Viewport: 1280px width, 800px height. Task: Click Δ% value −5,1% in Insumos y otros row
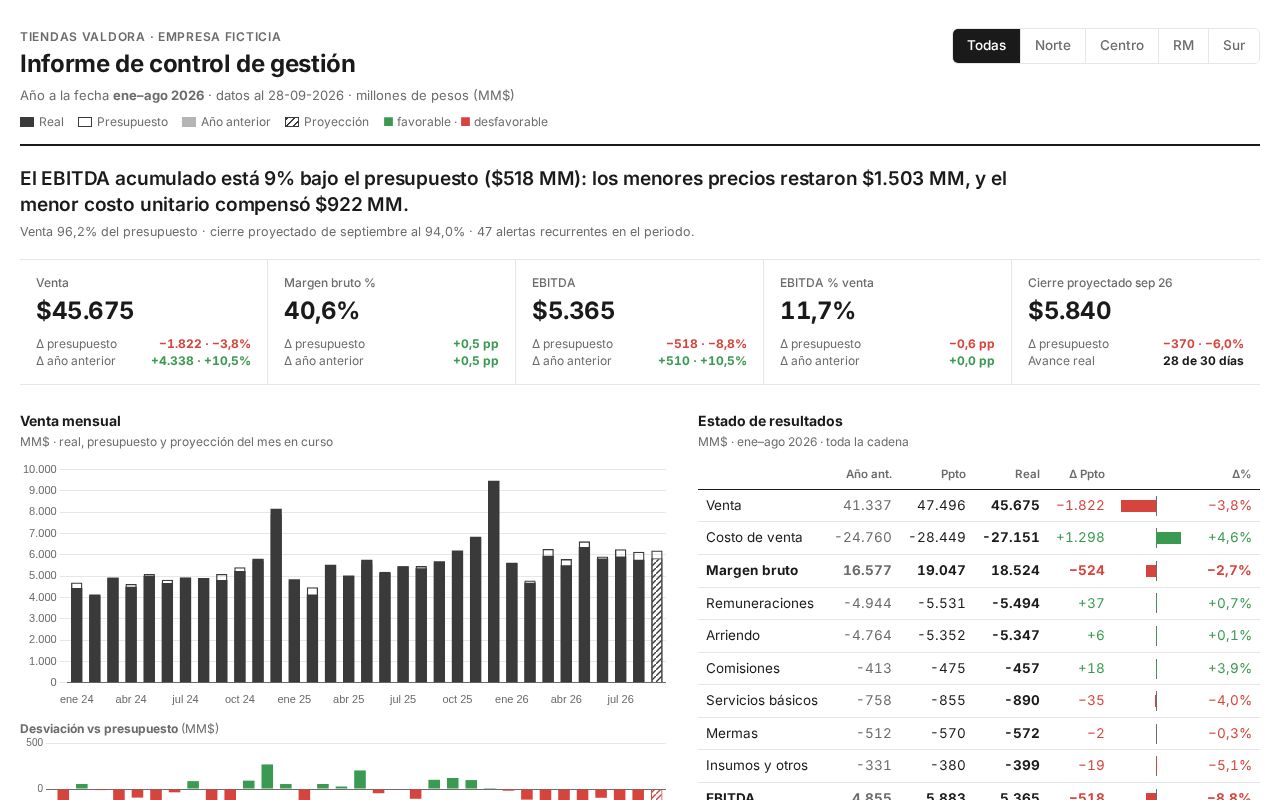[1230, 766]
